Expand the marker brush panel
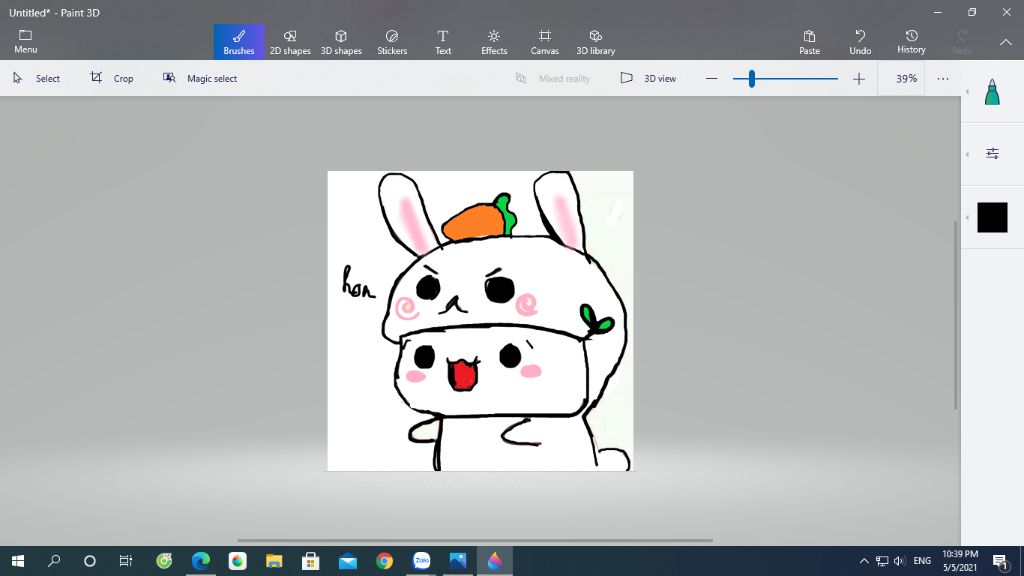Viewport: 1024px width, 576px height. [992, 92]
